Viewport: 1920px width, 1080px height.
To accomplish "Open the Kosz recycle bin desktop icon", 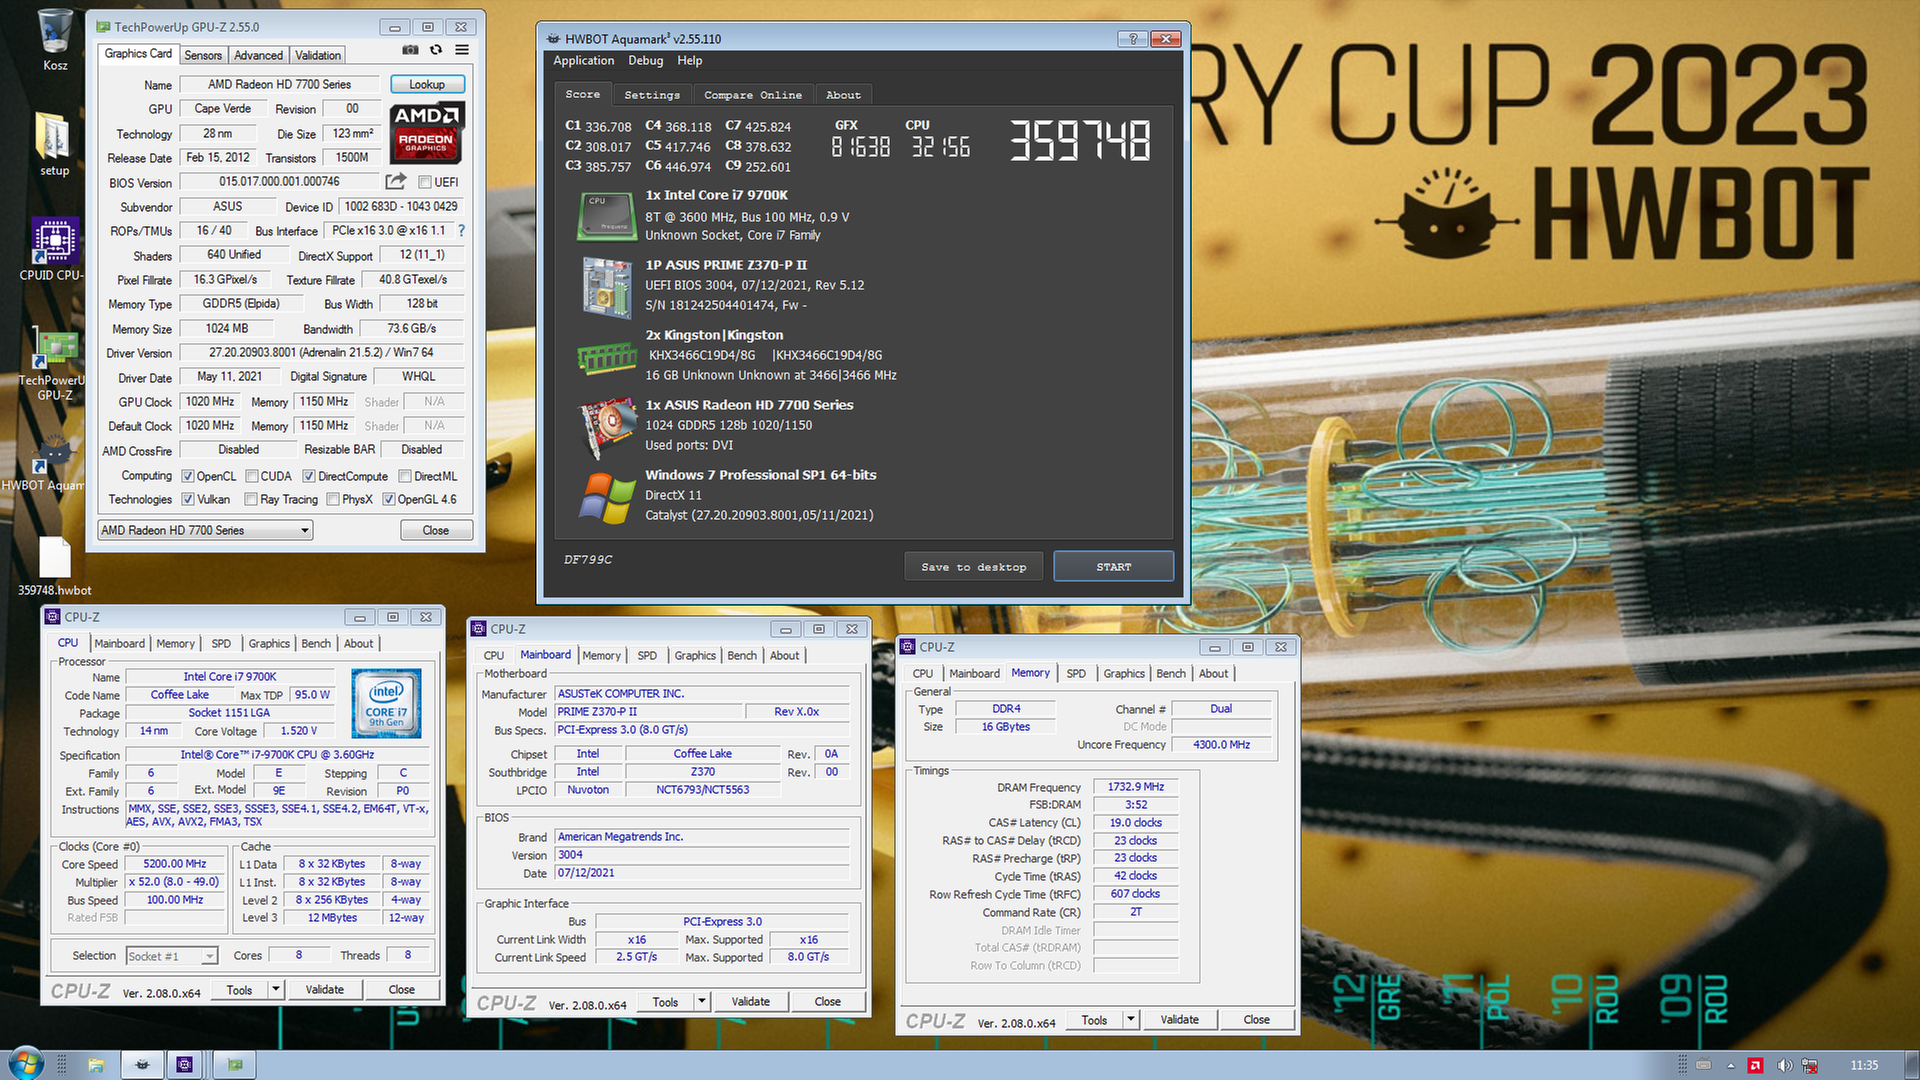I will [x=55, y=40].
